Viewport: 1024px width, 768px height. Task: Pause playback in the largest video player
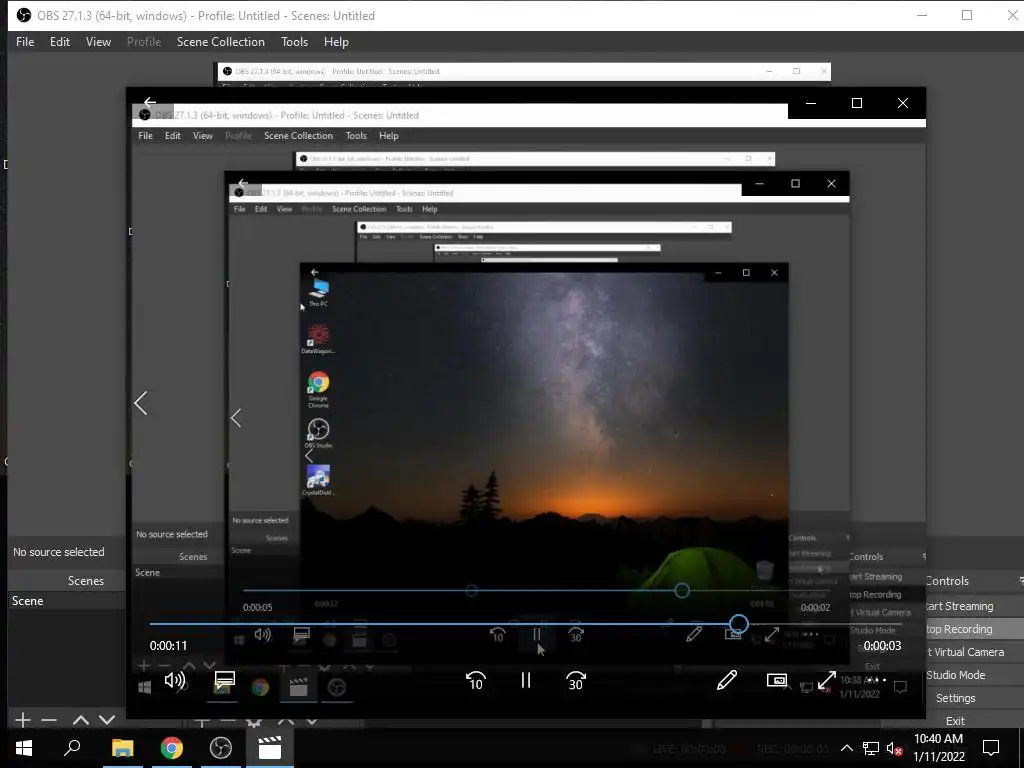click(526, 680)
